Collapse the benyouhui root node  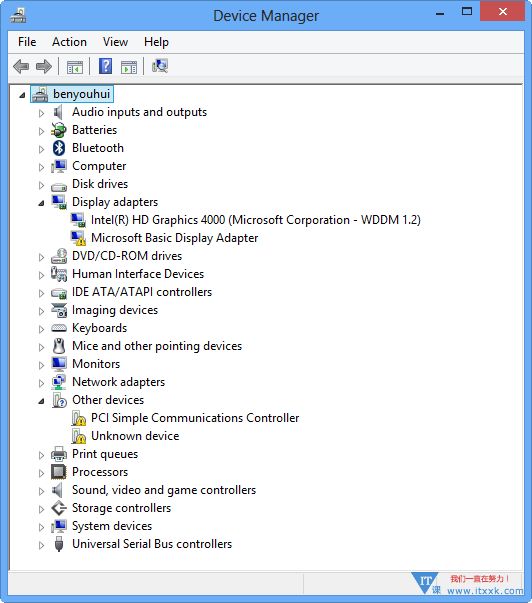click(x=22, y=95)
